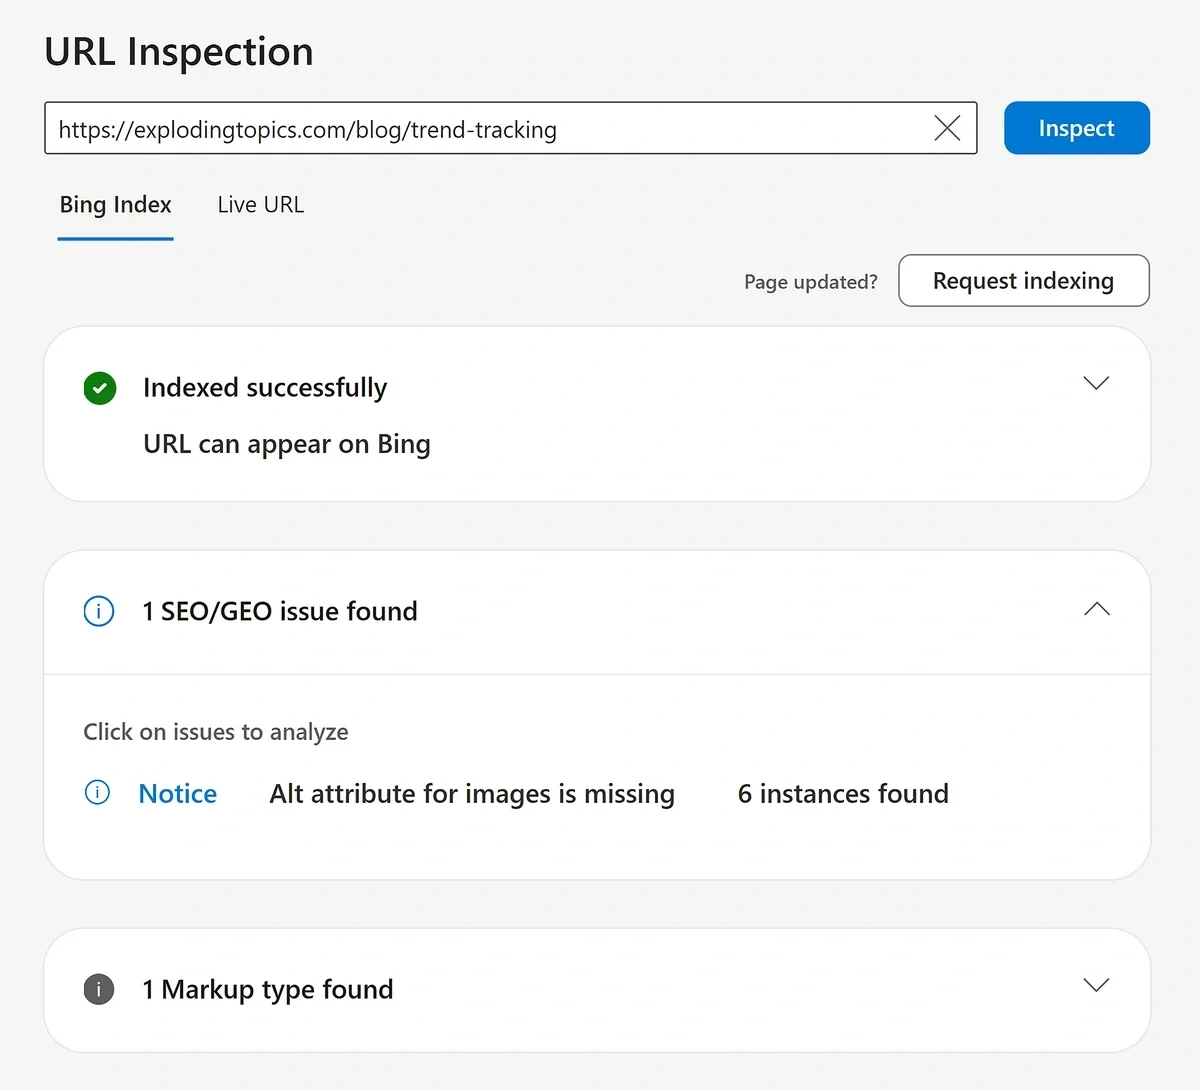1200x1090 pixels.
Task: Select the Alt attribute missing issue
Action: [x=471, y=793]
